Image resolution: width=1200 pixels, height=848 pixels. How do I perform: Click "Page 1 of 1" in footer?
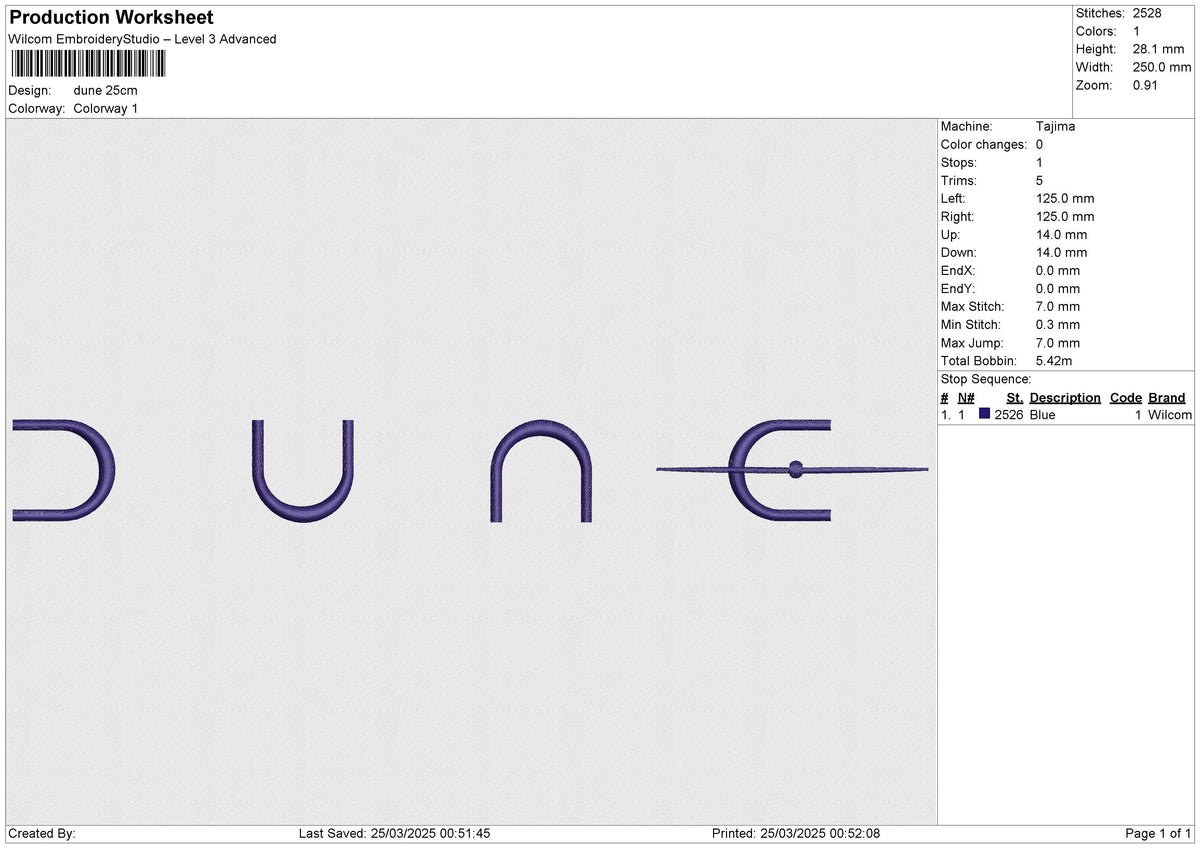[x=1158, y=833]
